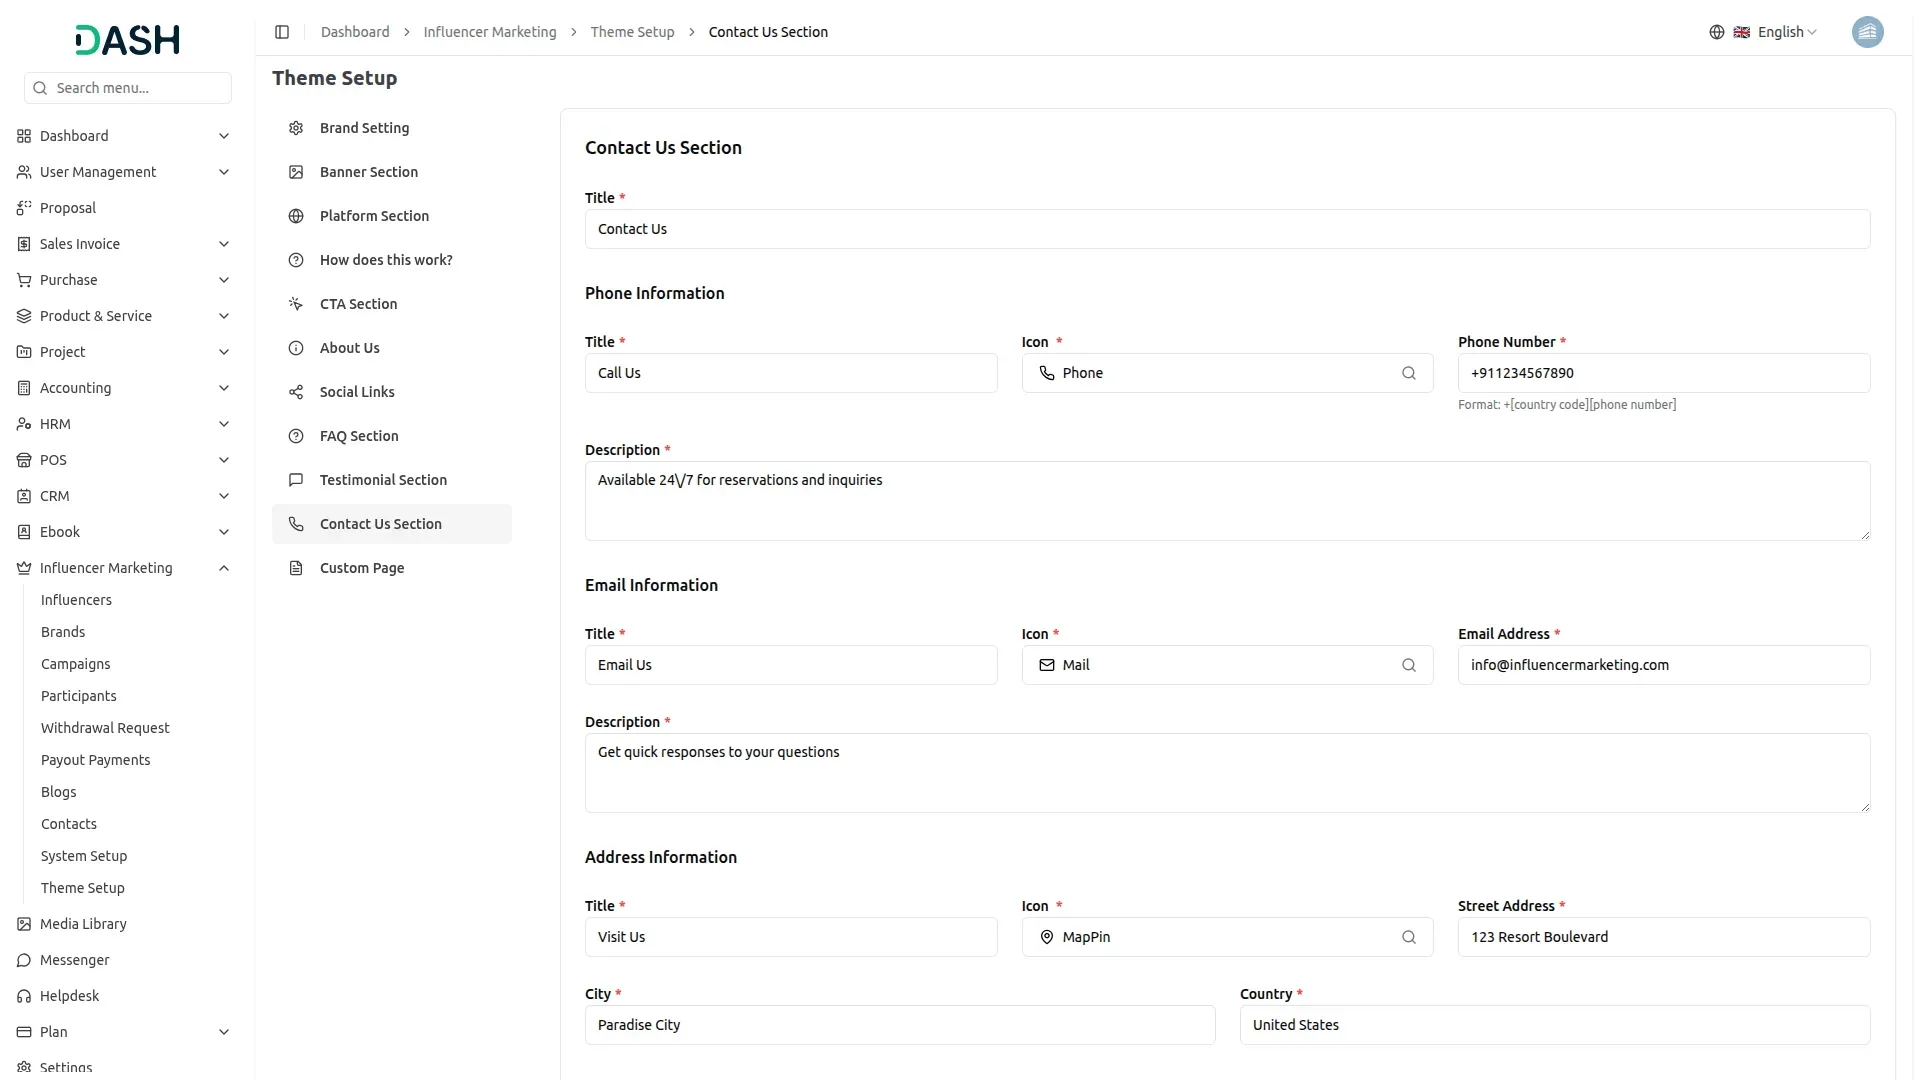
Task: Open Brand Setting in Theme Setup
Action: [364, 128]
